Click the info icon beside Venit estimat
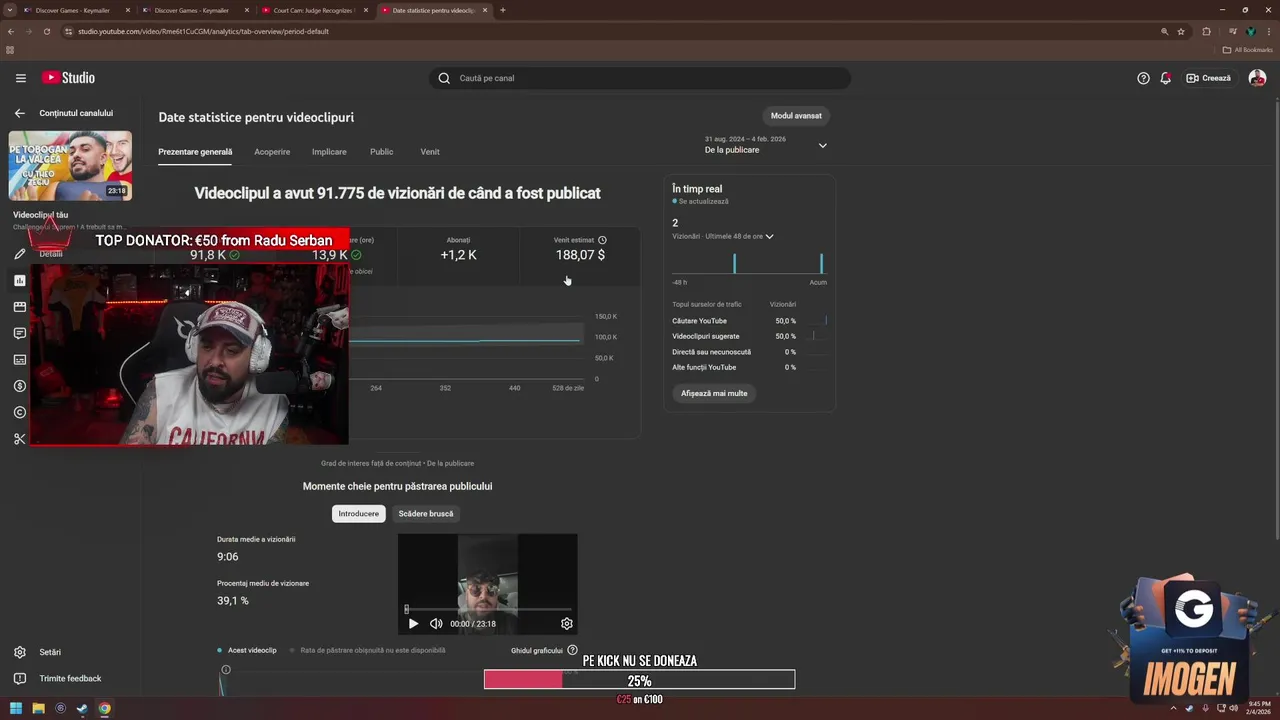The width and height of the screenshot is (1280, 720). tap(602, 240)
